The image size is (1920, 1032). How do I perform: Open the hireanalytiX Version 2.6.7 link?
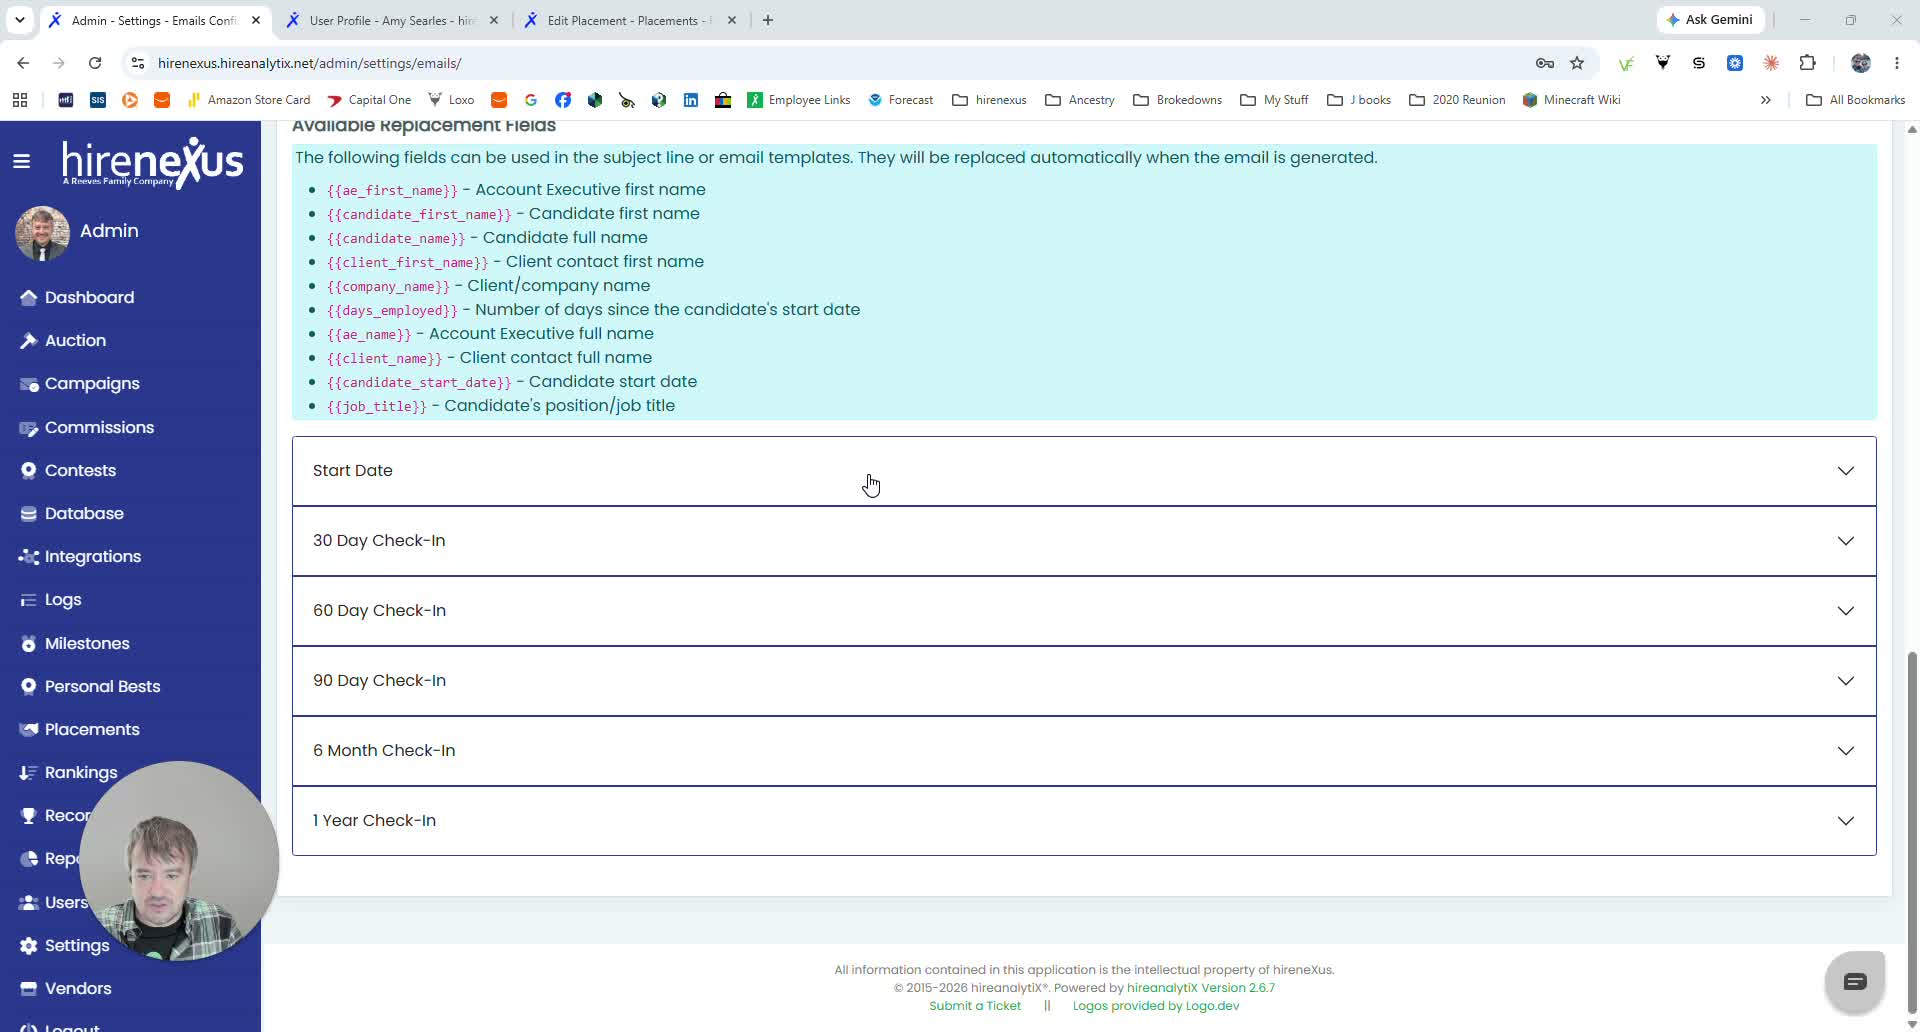point(1200,988)
